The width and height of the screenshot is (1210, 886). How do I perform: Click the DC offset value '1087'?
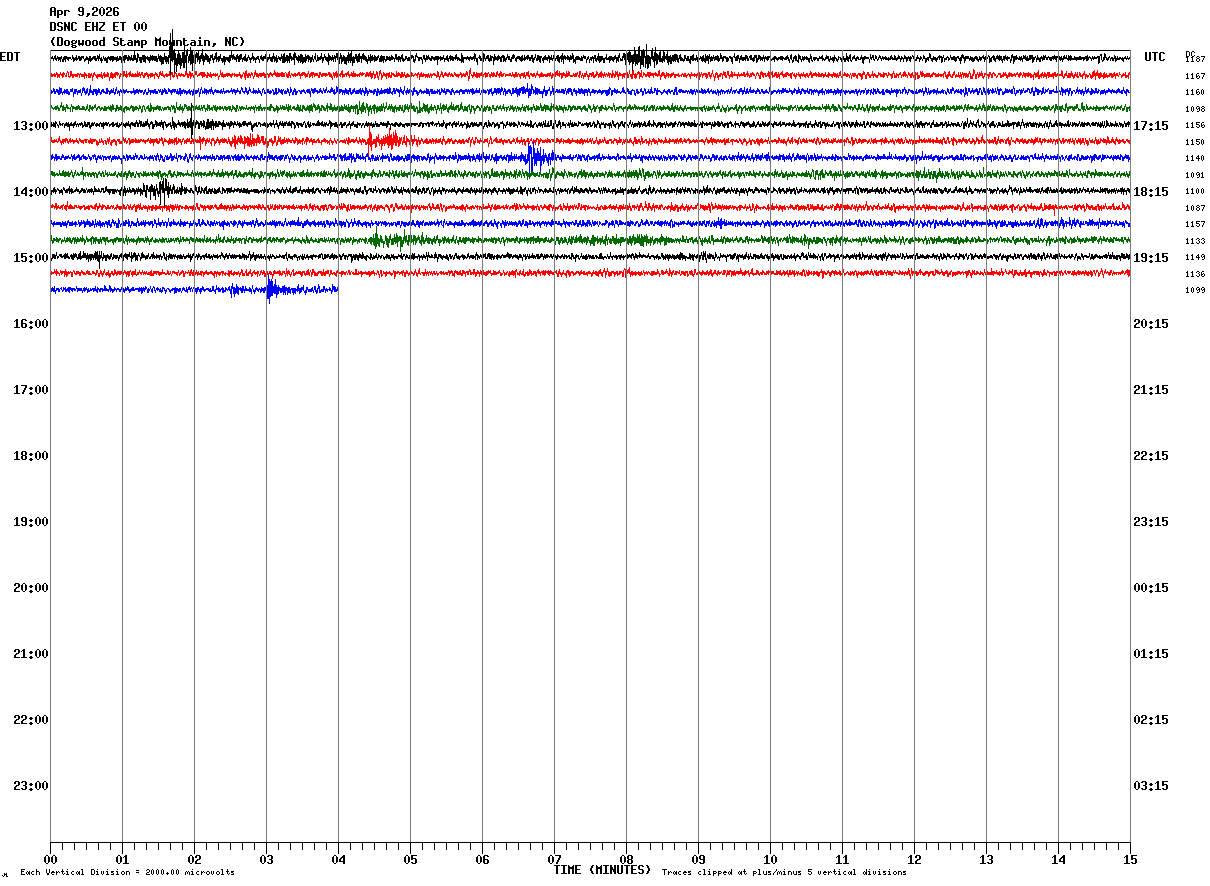(1195, 208)
